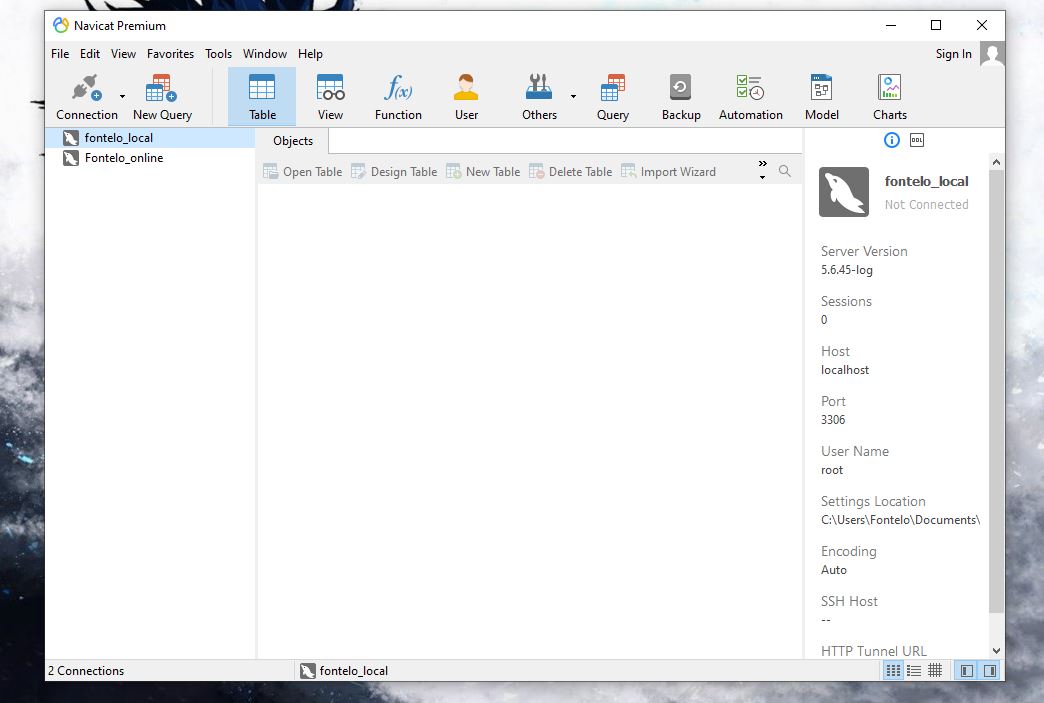
Task: Show the DDL panel icon
Action: click(917, 140)
